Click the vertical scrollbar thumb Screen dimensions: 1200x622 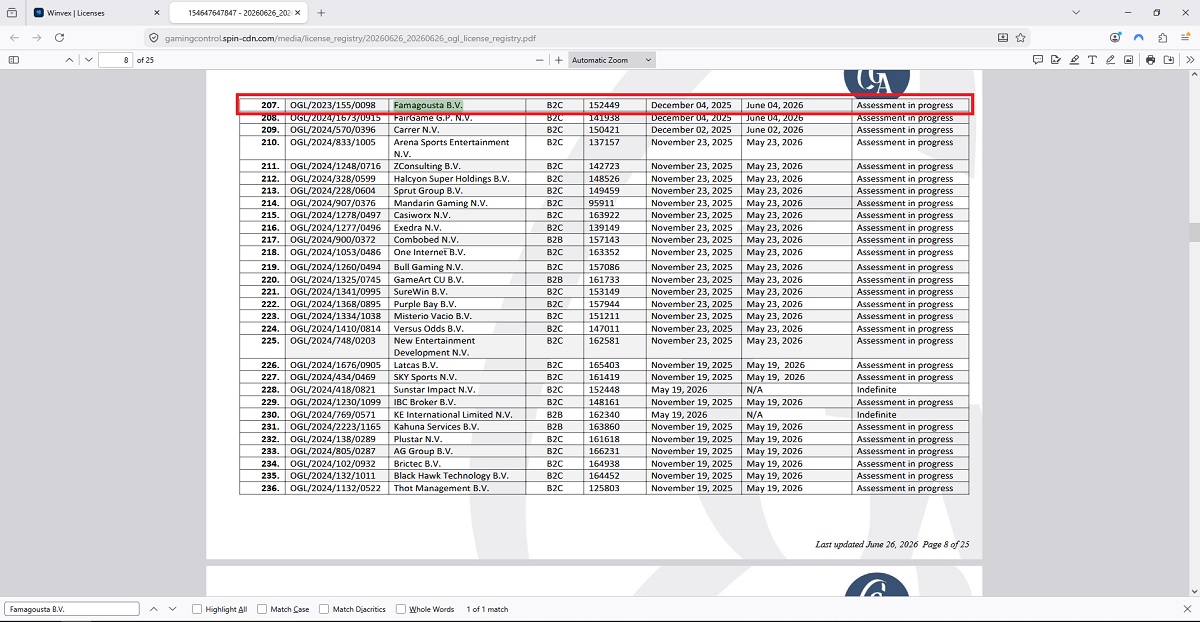[1194, 232]
